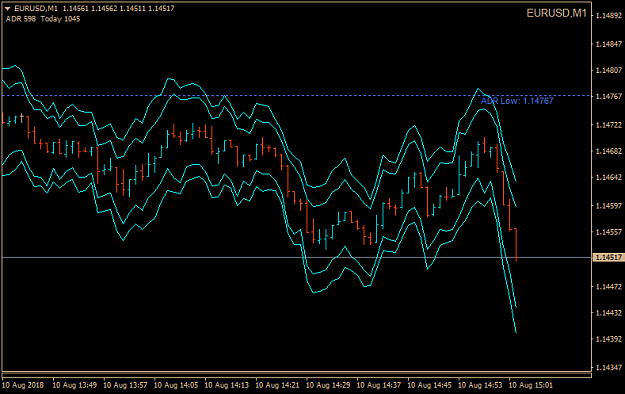
Task: Click the 1.14392 price scale value
Action: 609,339
